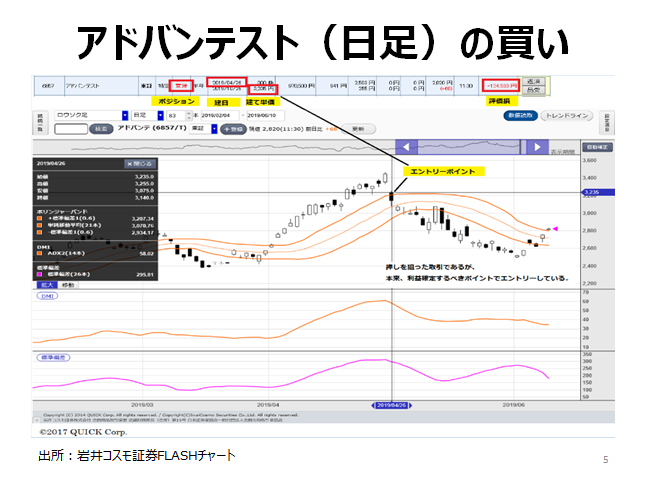Click the evaluation loss value -124,500 円
Image resolution: width=645 pixels, height=483 pixels.
(x=501, y=86)
